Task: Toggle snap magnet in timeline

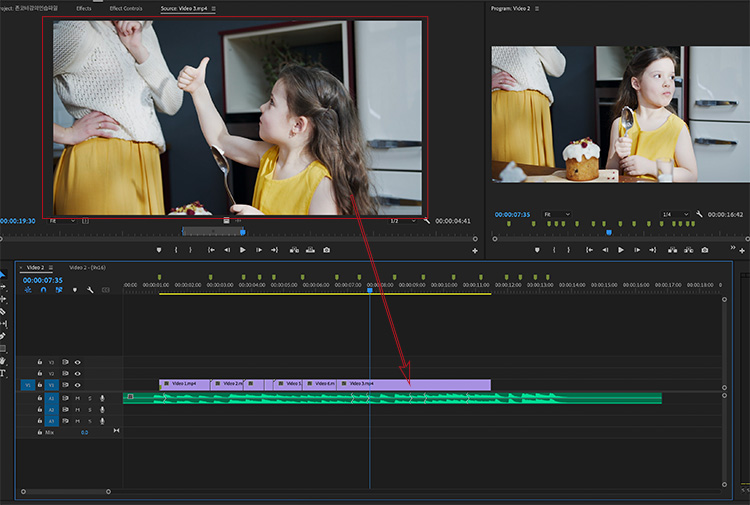Action: point(44,290)
